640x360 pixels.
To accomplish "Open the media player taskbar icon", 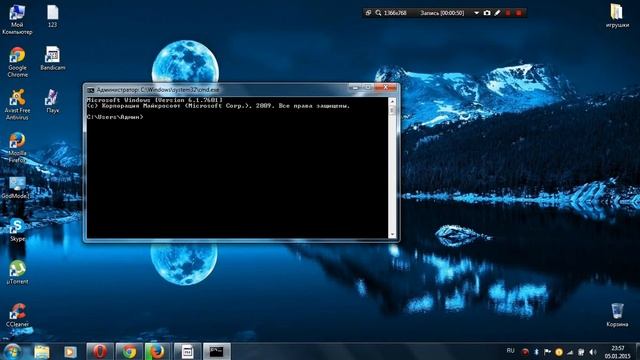I will pos(70,351).
